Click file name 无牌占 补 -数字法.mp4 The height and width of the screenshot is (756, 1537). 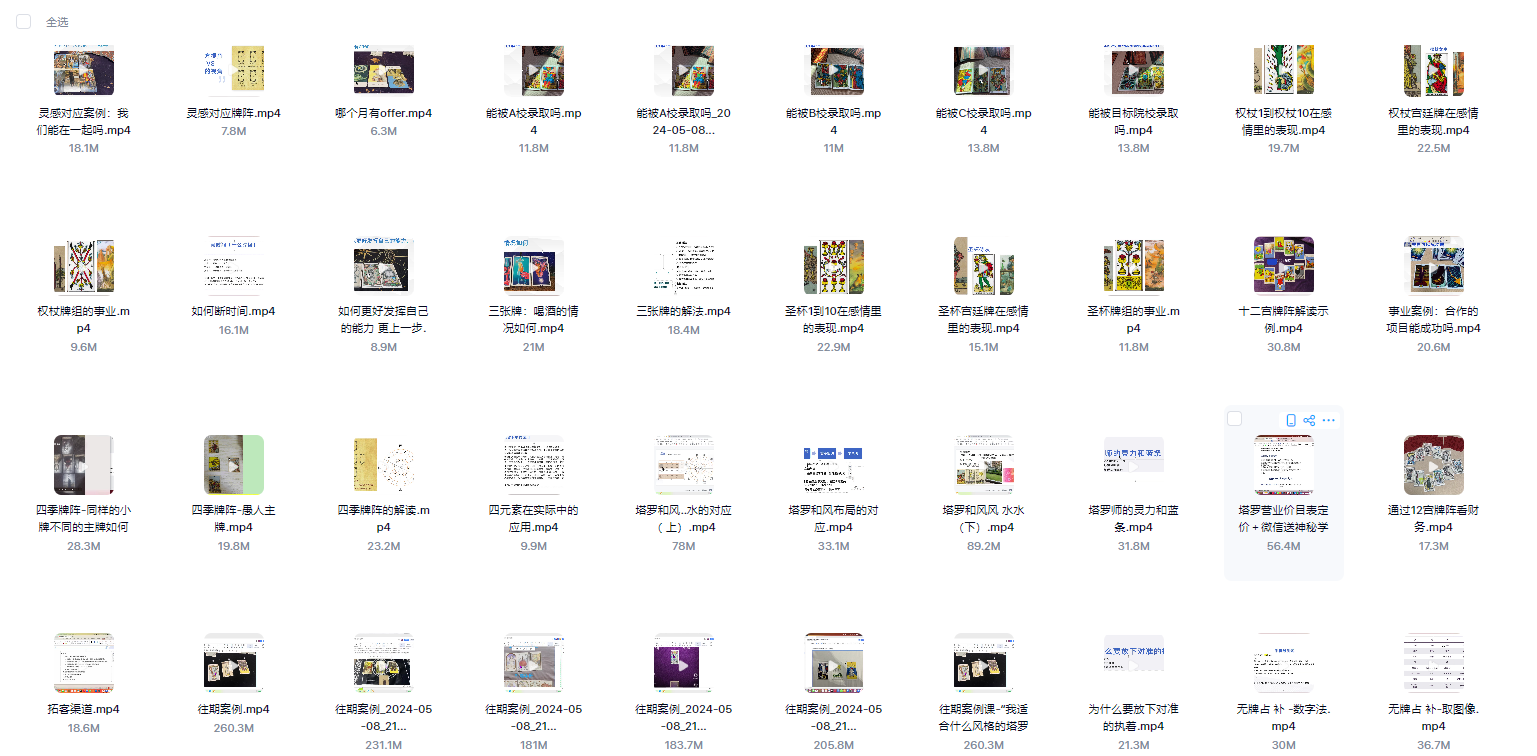click(1284, 717)
